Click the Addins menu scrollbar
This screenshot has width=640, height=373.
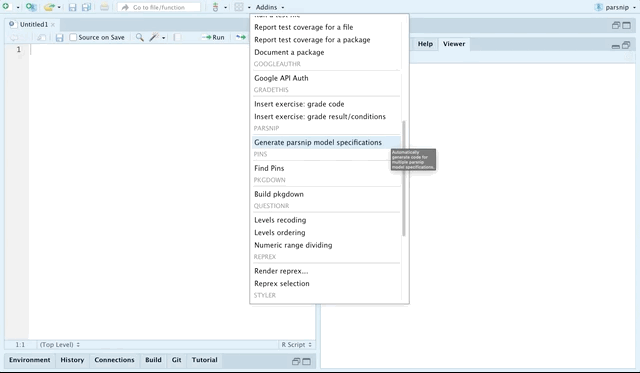coord(404,178)
